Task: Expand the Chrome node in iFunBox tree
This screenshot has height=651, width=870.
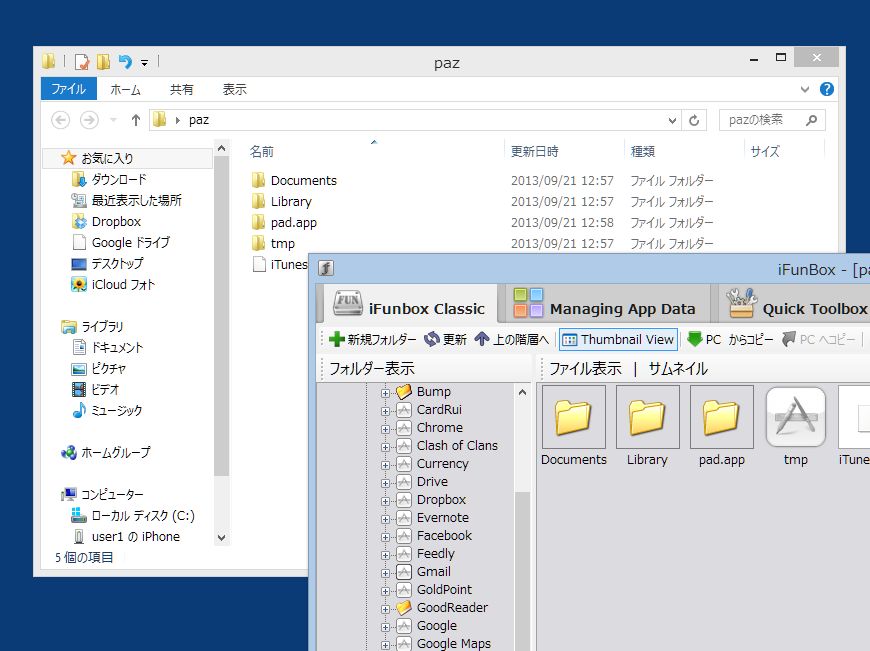Action: click(385, 429)
